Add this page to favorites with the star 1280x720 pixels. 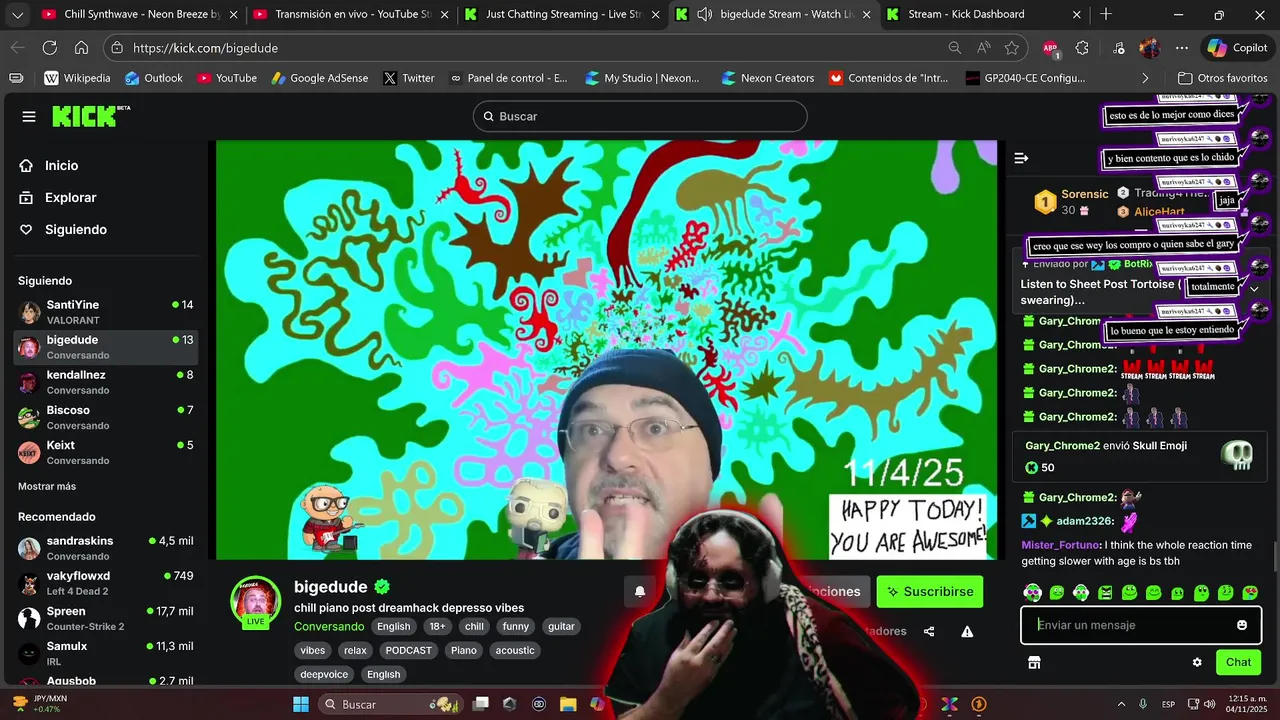click(1012, 48)
